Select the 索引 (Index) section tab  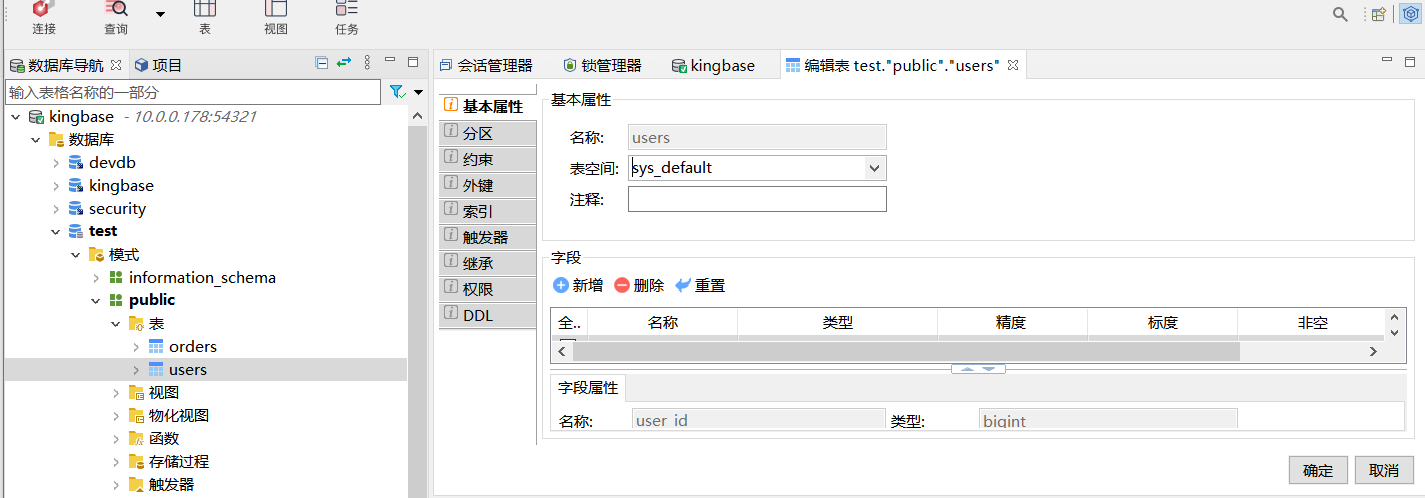(x=478, y=211)
